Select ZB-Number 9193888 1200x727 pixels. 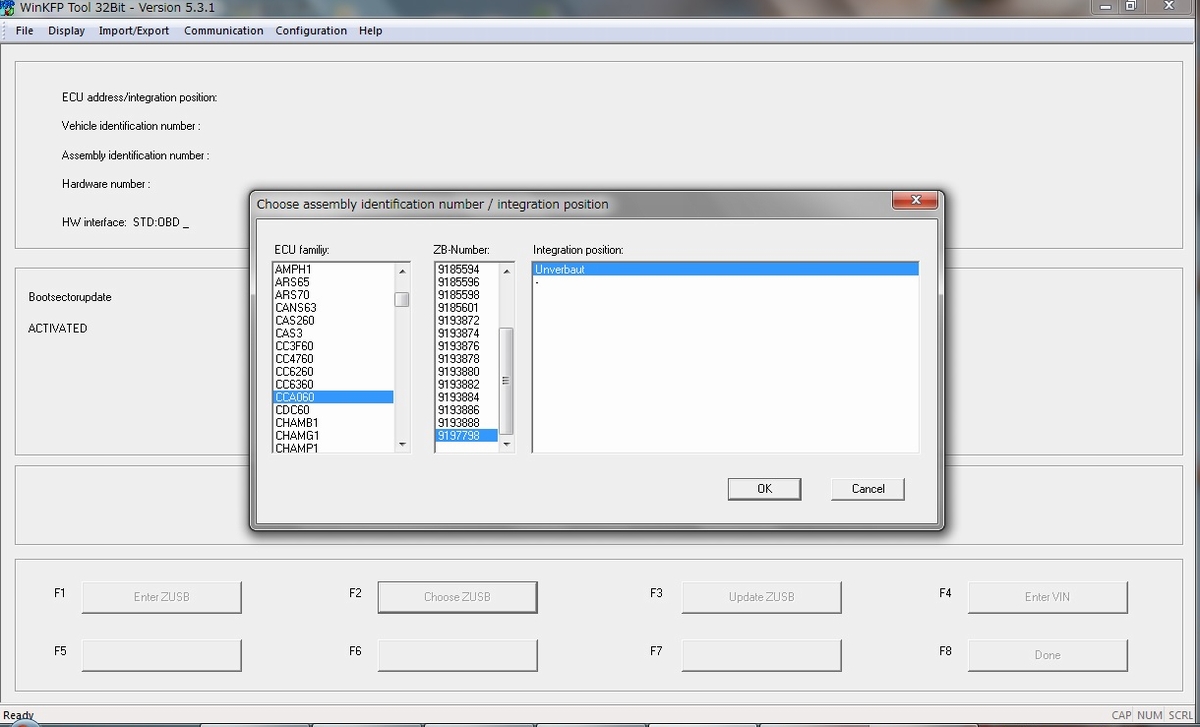[466, 423]
